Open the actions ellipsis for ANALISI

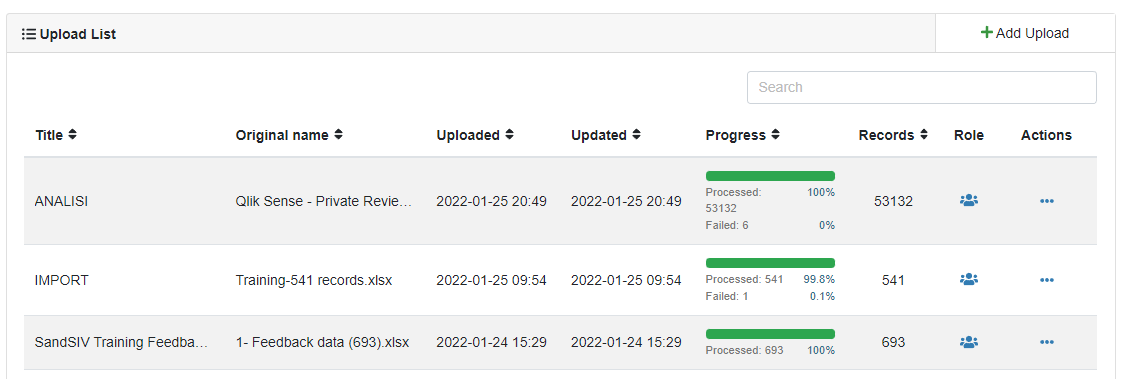1046,201
